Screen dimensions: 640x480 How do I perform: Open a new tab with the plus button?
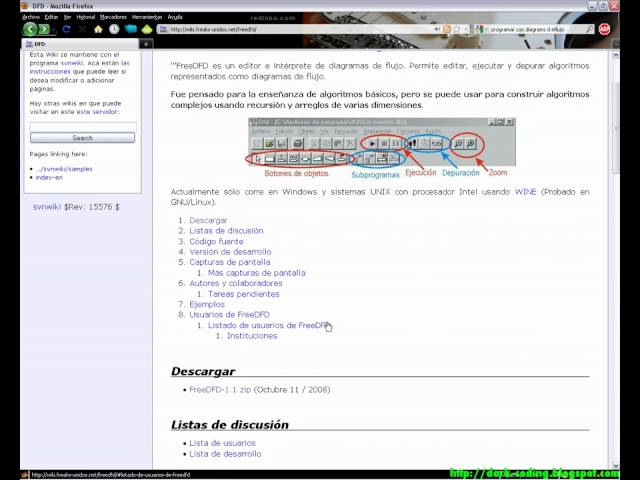coord(146,44)
